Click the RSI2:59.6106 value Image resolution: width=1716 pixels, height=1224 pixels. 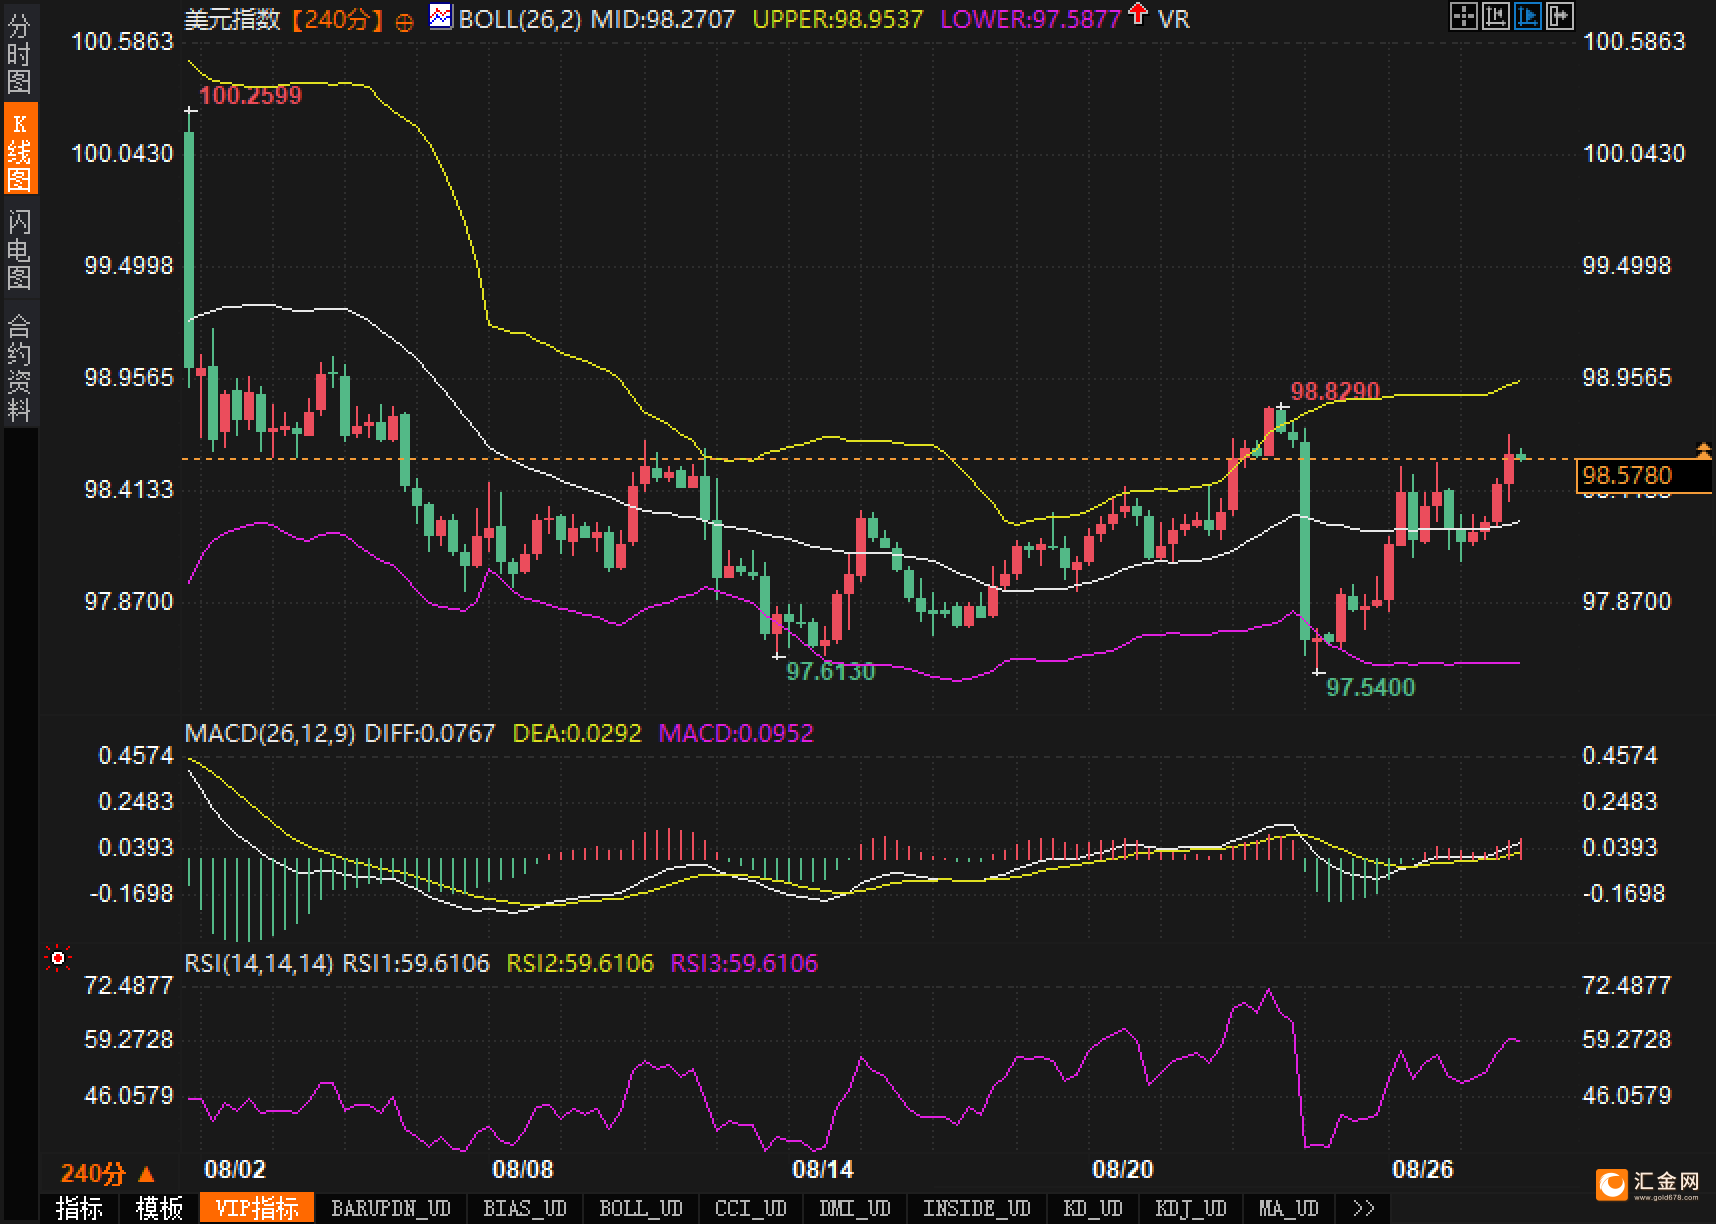[580, 963]
